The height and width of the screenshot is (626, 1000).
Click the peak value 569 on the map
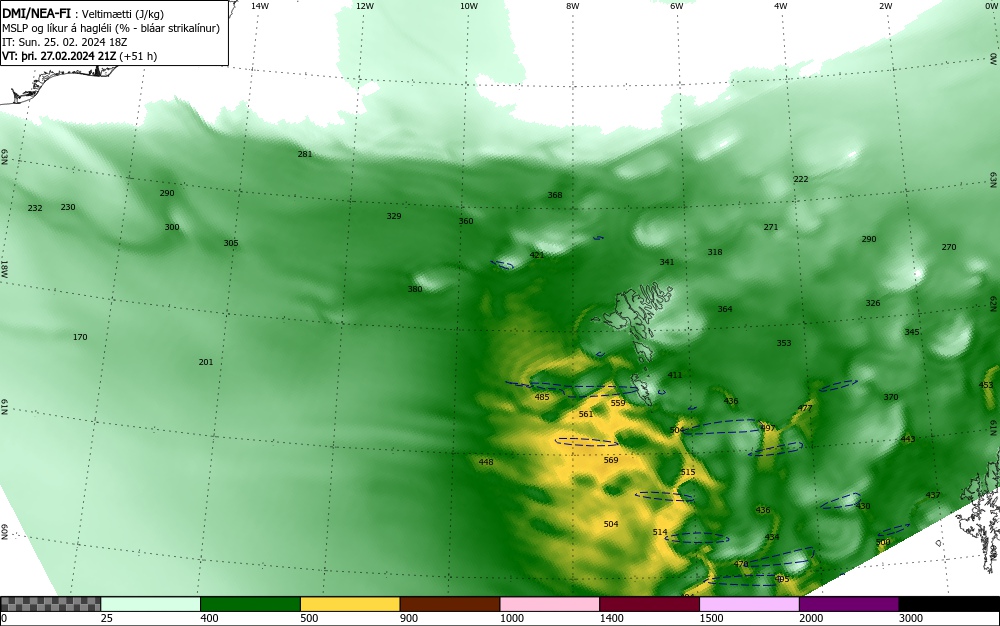[x=611, y=460]
